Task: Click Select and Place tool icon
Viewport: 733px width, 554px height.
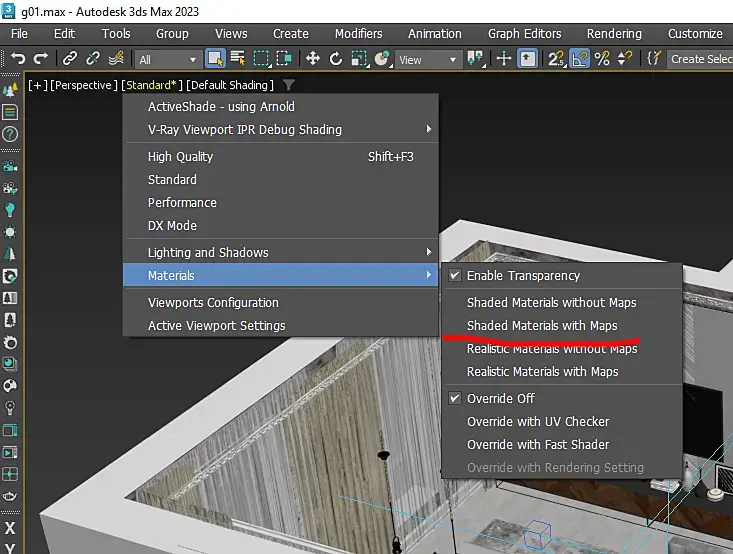Action: (382, 59)
